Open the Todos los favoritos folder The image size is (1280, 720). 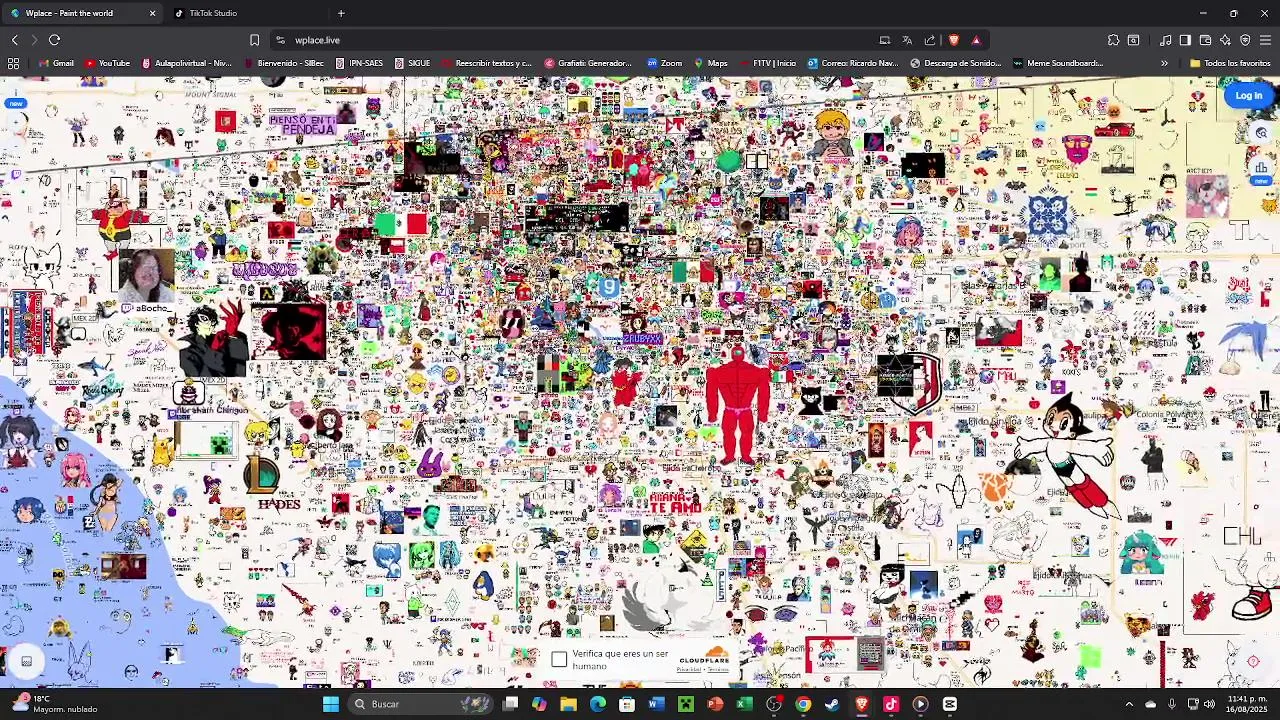coord(1230,63)
